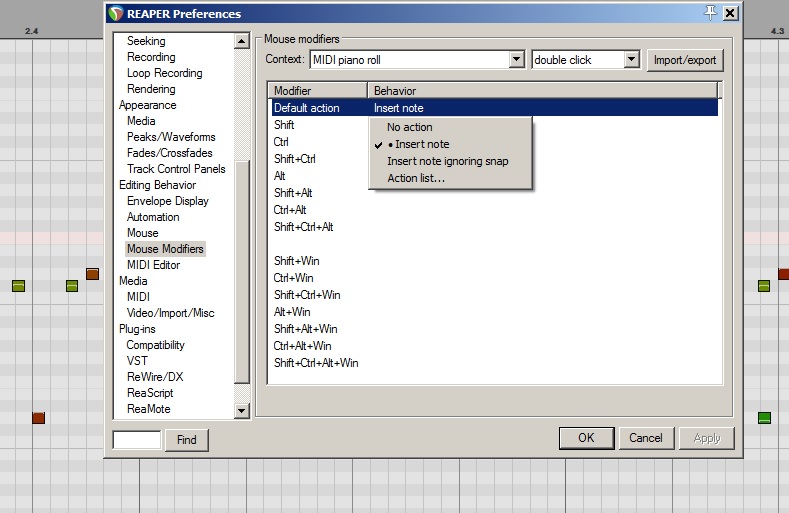789x513 pixels.
Task: Open the Compatibility preferences page
Action: (x=155, y=345)
